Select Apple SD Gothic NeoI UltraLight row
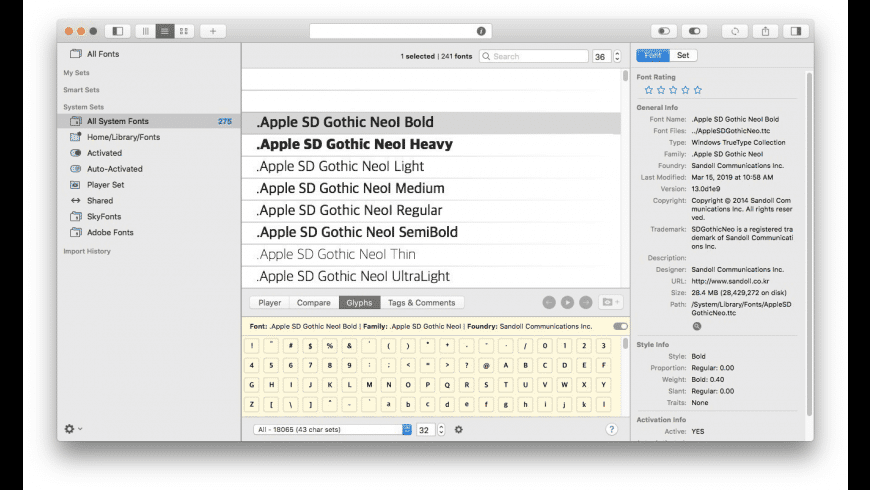870x490 pixels. [431, 276]
